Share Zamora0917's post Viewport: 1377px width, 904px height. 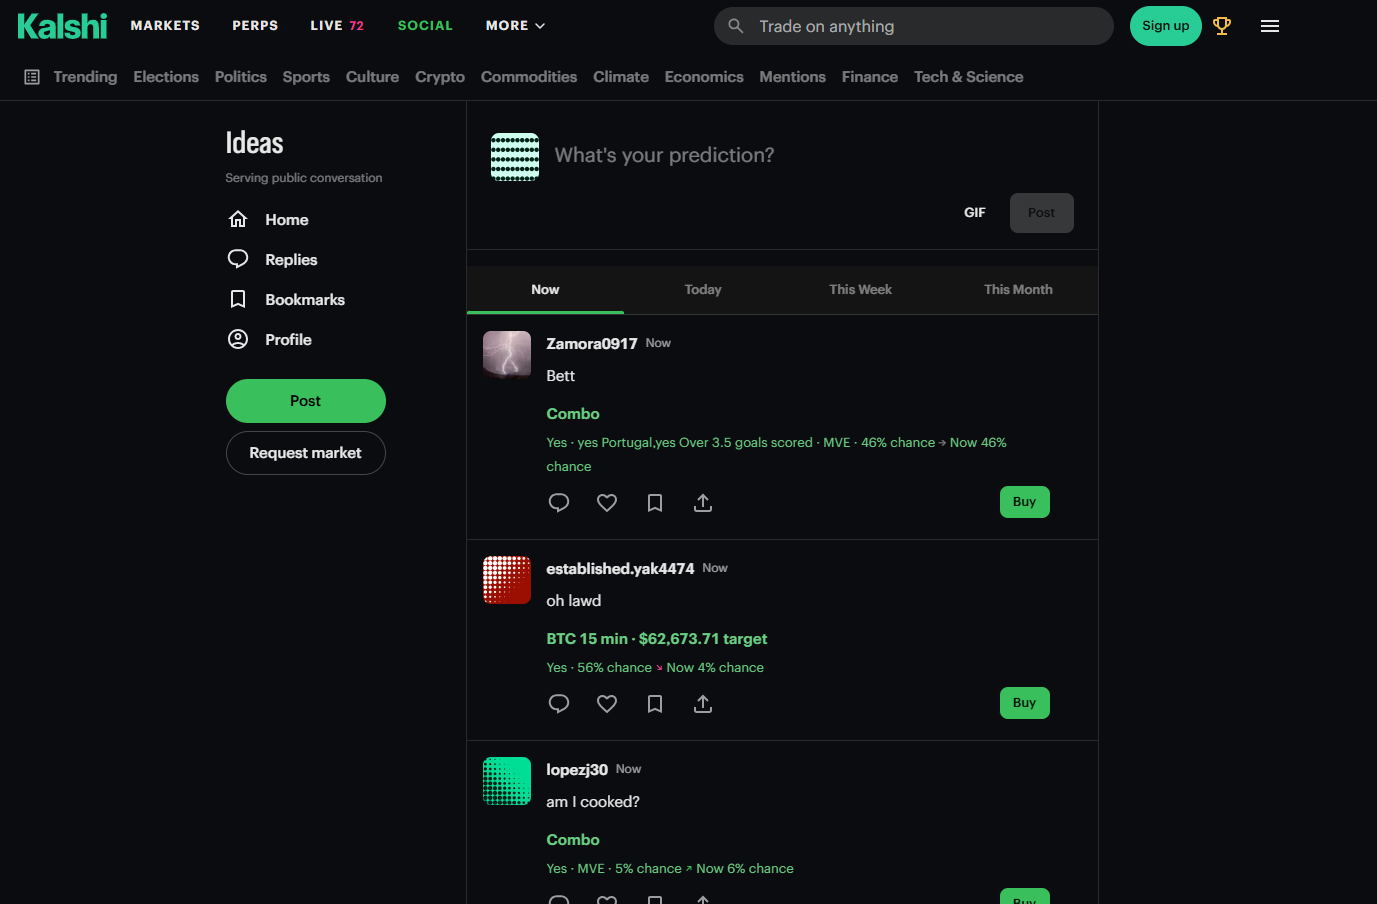click(x=703, y=502)
